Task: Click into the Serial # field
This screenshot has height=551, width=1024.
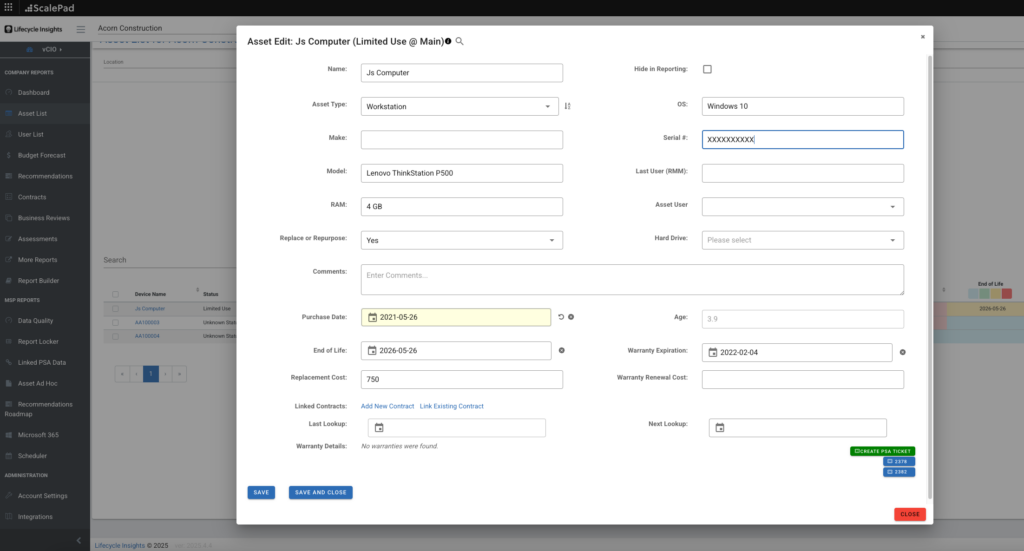Action: tap(803, 140)
